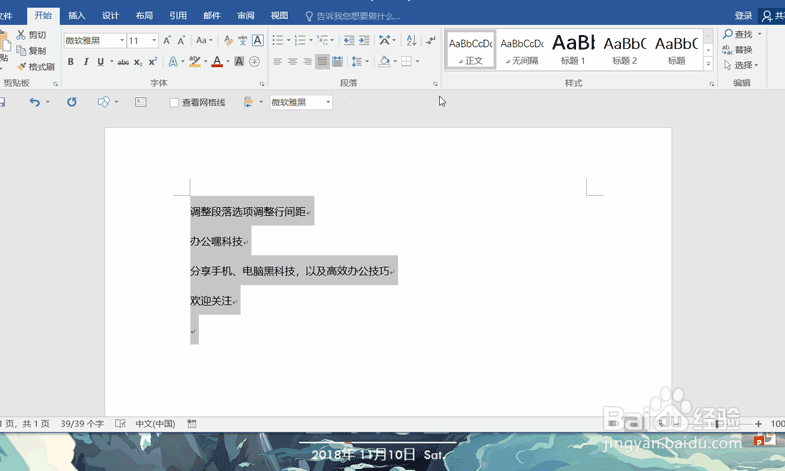Toggle justify alignment (highlighted)
The height and width of the screenshot is (471, 785).
(322, 62)
